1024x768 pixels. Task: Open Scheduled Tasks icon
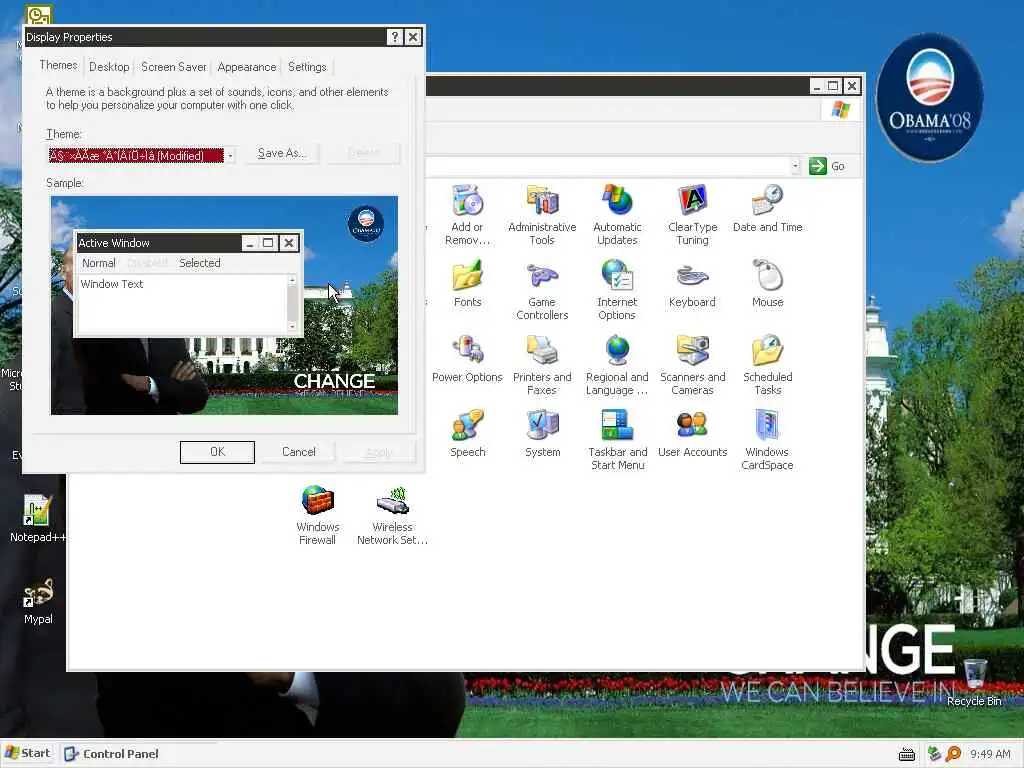click(x=767, y=365)
